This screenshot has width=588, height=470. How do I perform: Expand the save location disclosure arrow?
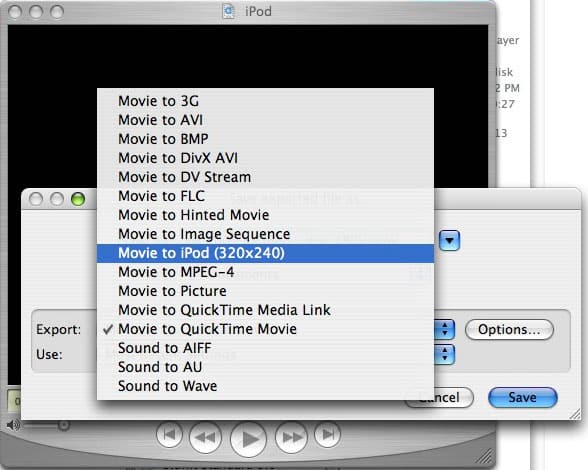(x=449, y=240)
